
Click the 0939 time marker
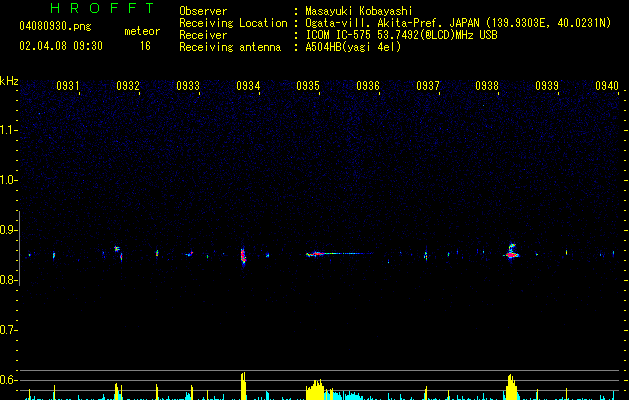pyautogui.click(x=547, y=86)
